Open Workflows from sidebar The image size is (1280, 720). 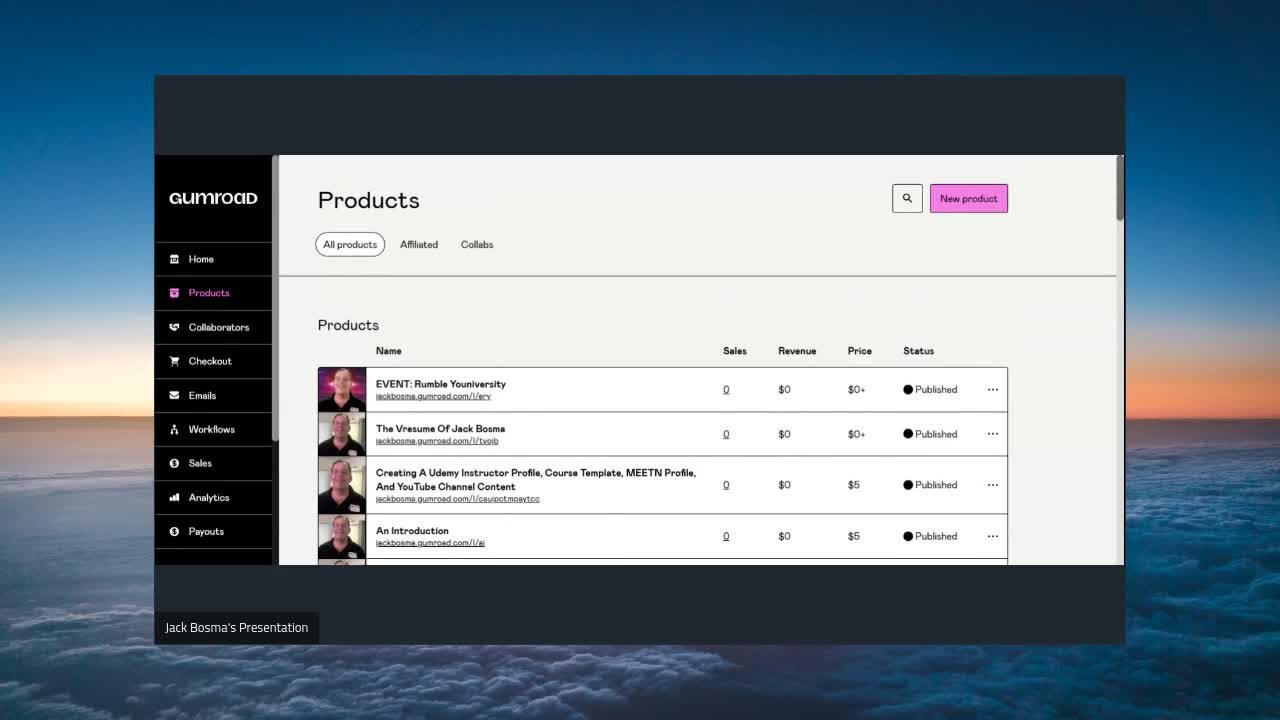[213, 429]
